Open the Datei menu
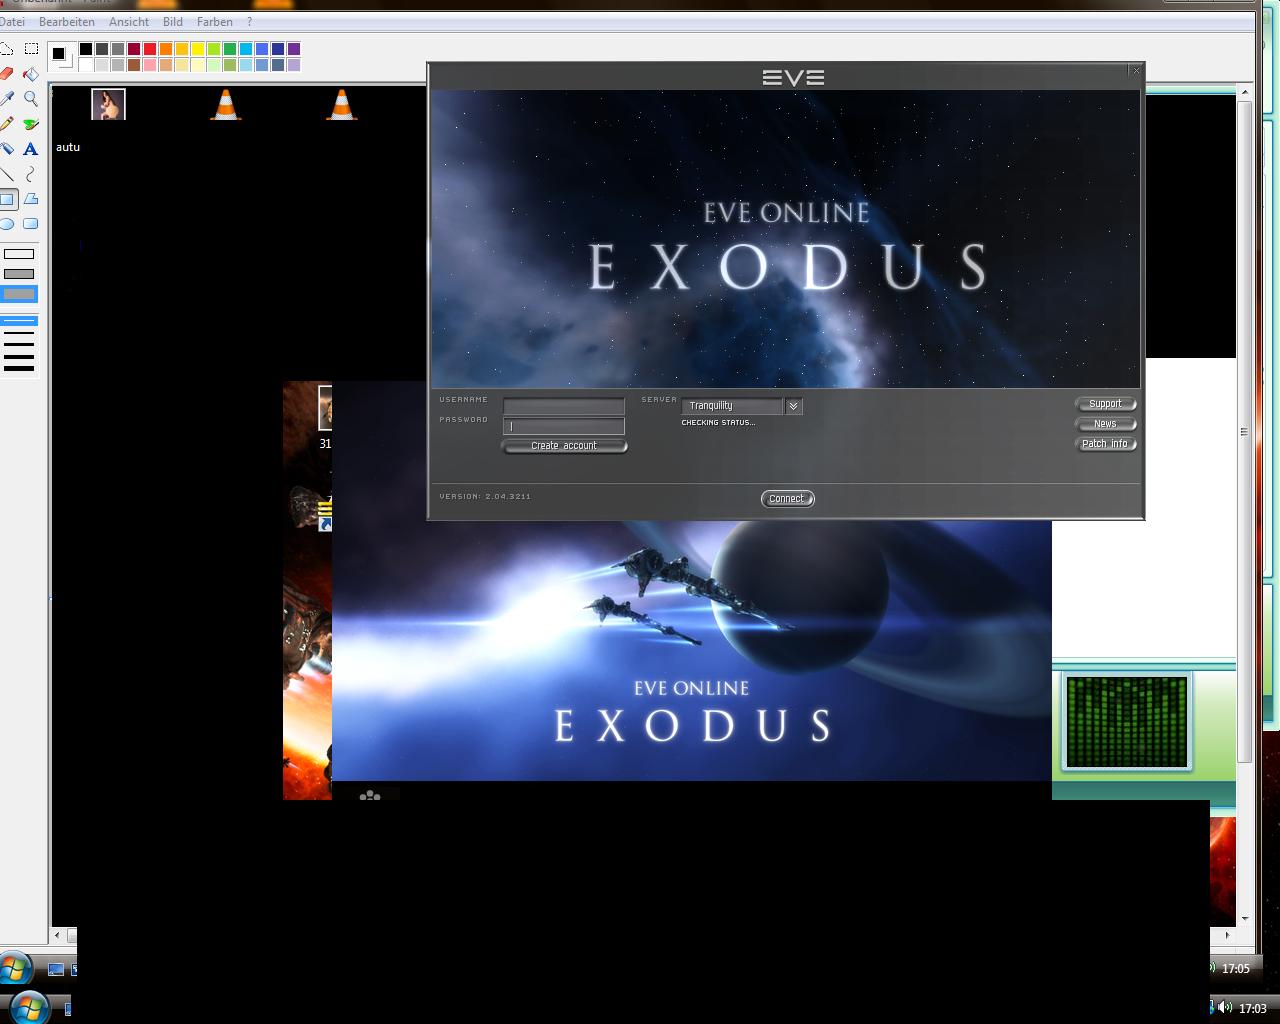Screen dimensions: 1280x1024 point(12,21)
